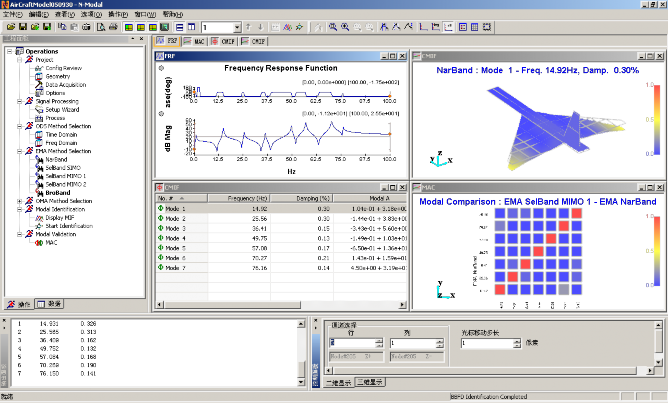This screenshot has height=403, width=668.
Task: Sort by the Frequency (Hz) column header
Action: [239, 198]
